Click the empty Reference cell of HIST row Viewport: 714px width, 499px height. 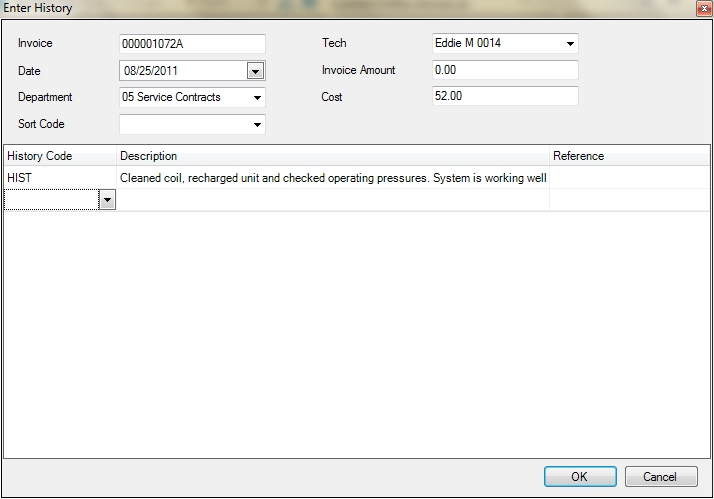tap(630, 178)
